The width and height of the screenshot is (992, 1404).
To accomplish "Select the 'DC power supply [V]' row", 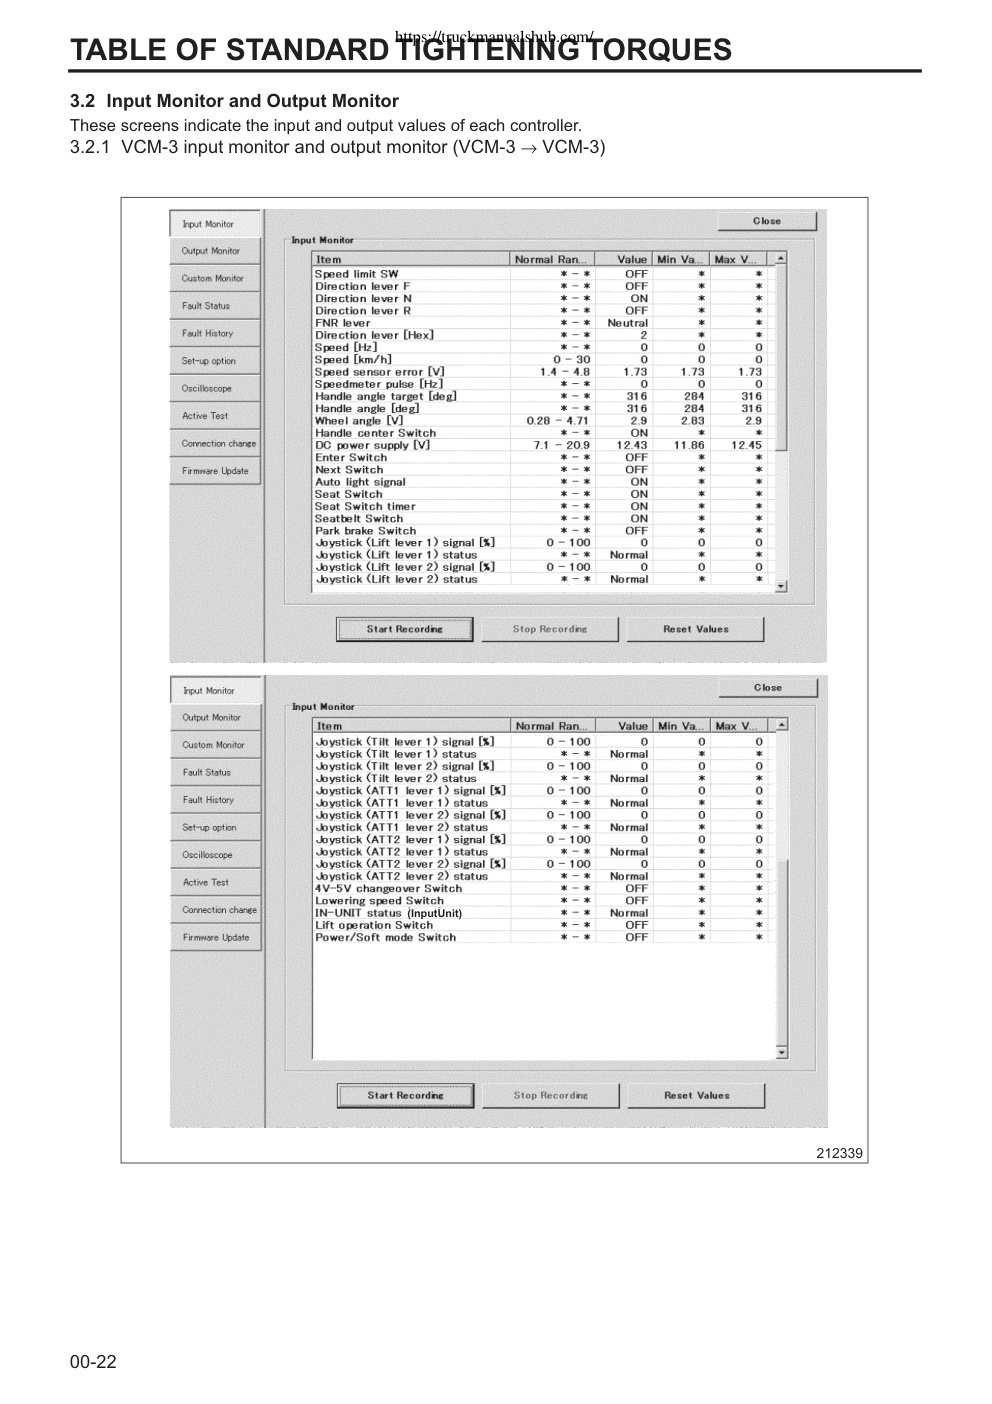I will (x=543, y=445).
